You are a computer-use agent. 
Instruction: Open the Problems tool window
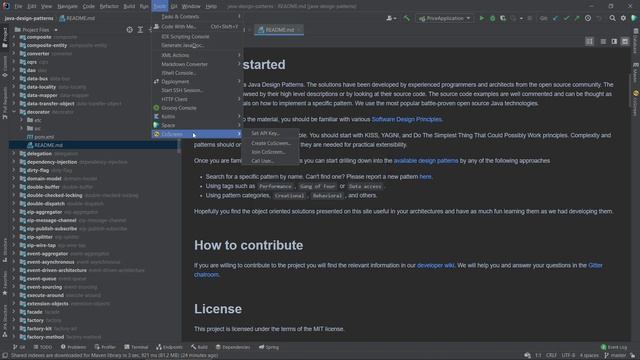click(73, 347)
